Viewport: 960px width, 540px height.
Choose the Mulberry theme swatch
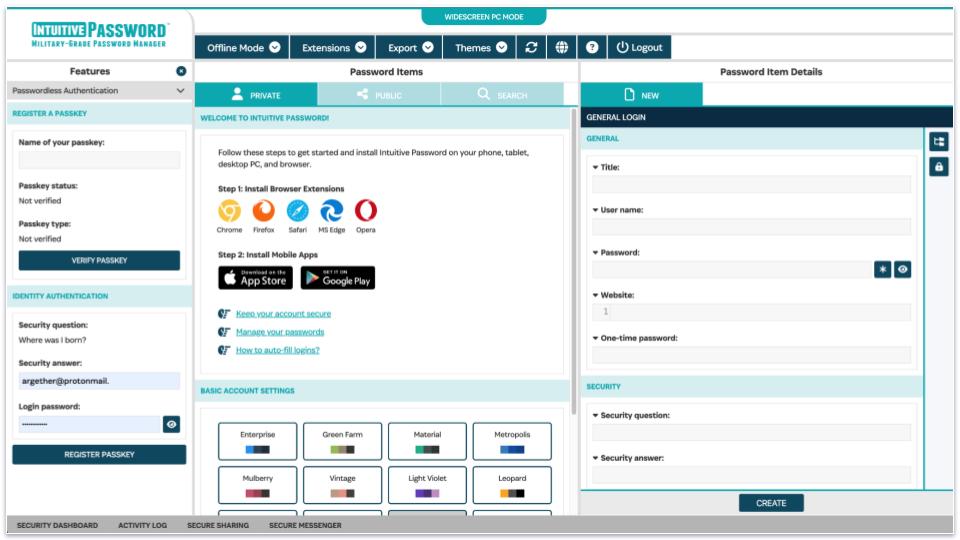tap(258, 485)
